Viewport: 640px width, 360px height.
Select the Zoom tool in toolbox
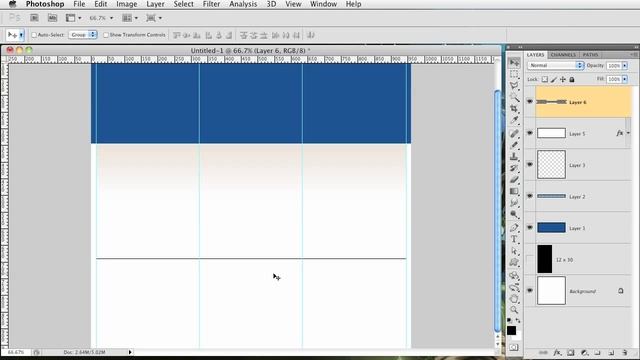click(x=514, y=310)
